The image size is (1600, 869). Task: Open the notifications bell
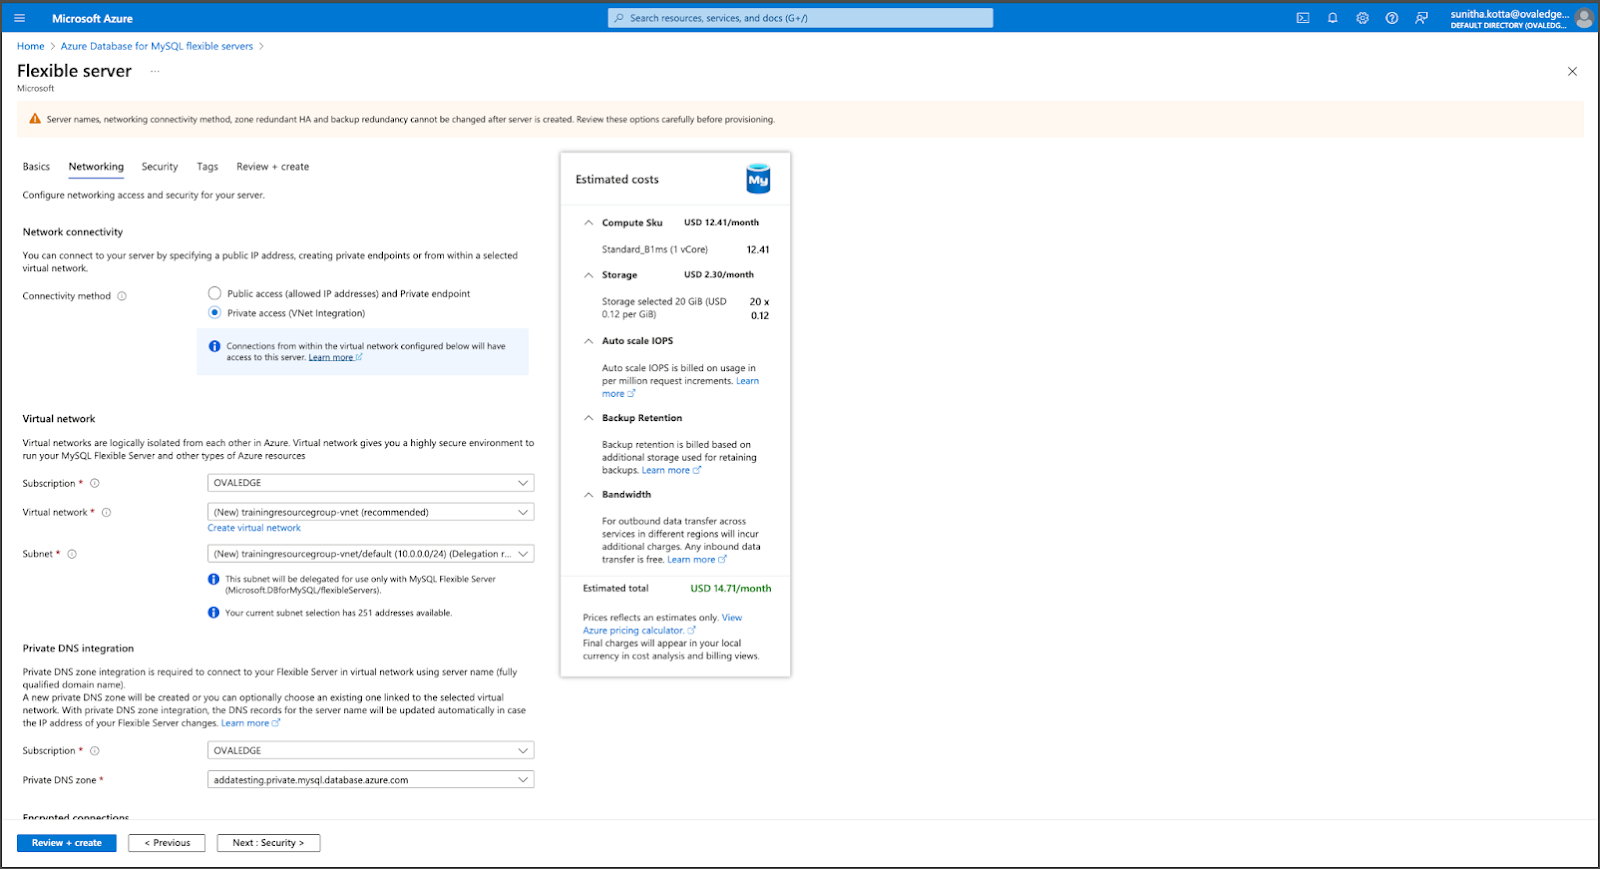tap(1332, 18)
